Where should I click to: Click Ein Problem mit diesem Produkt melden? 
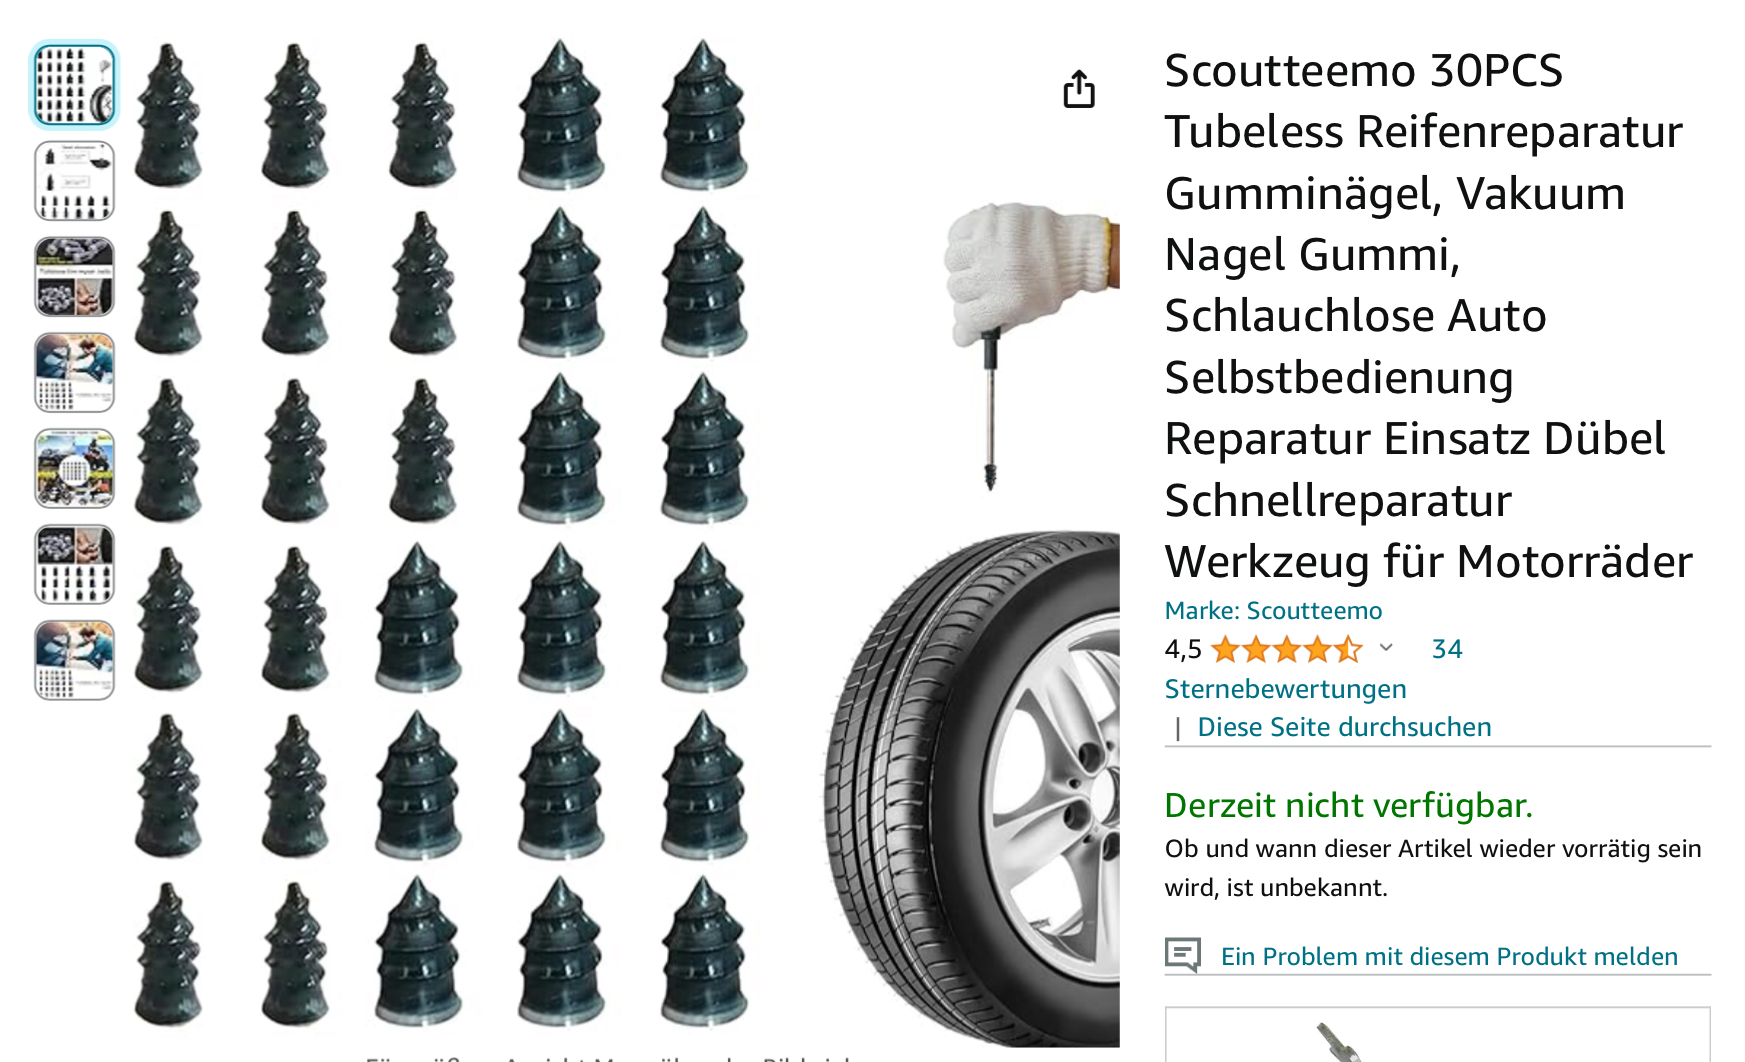(x=1449, y=957)
